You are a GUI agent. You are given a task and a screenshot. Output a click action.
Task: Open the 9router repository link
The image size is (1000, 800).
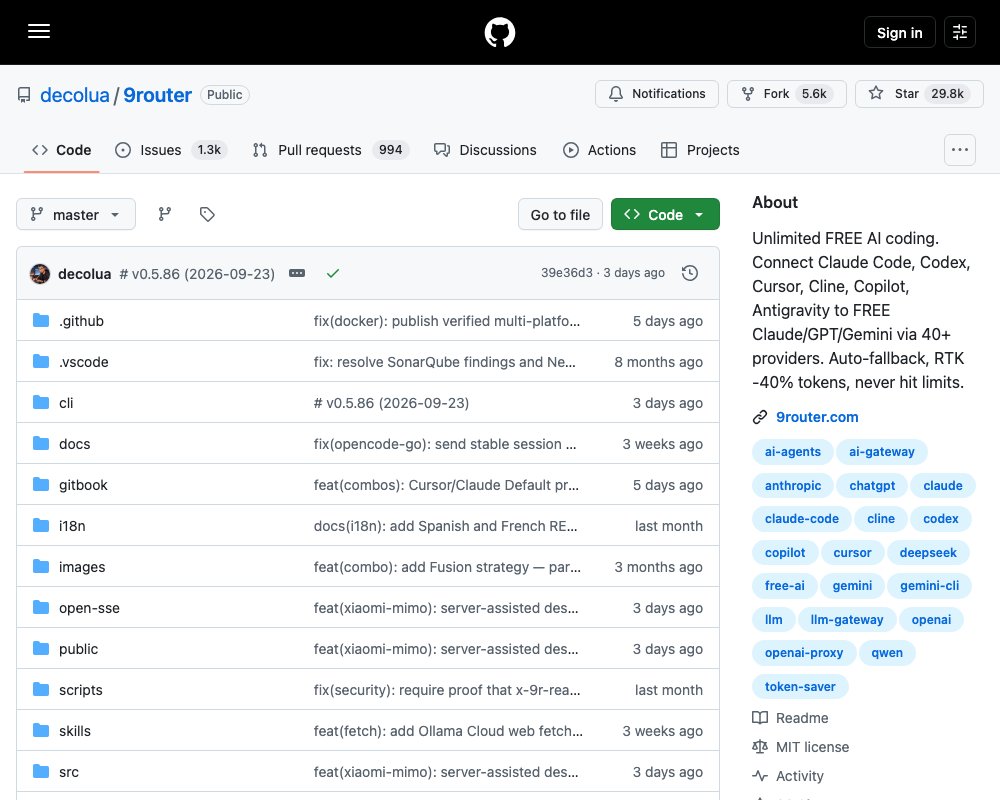tap(158, 95)
